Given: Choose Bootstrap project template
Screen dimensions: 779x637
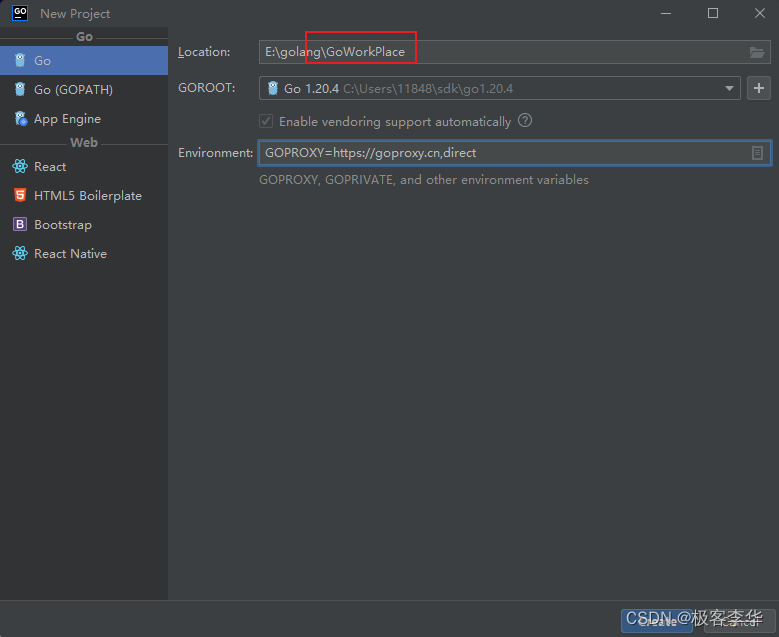Looking at the screenshot, I should (x=84, y=225).
